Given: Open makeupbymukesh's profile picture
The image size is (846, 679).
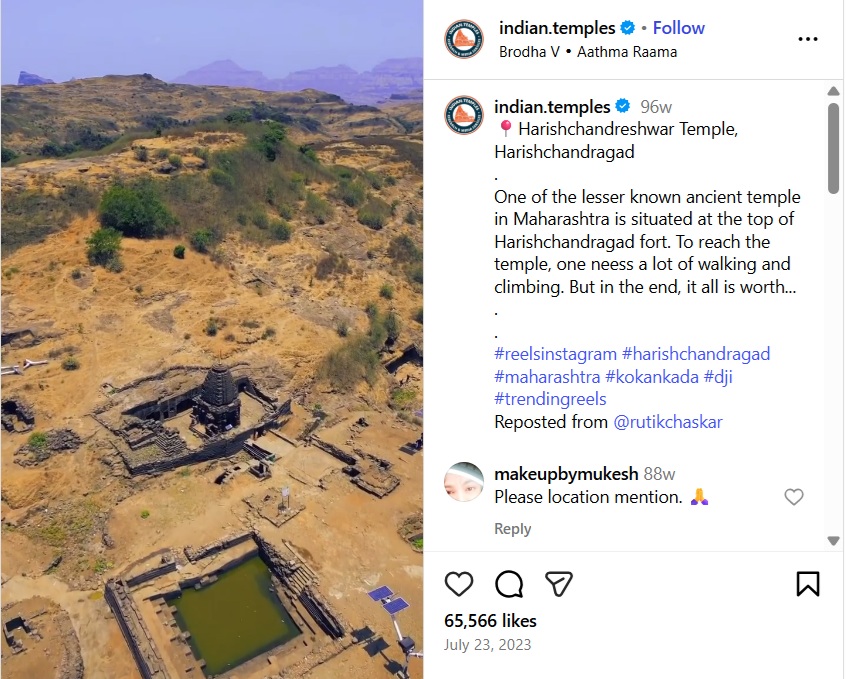Looking at the screenshot, I should [464, 481].
